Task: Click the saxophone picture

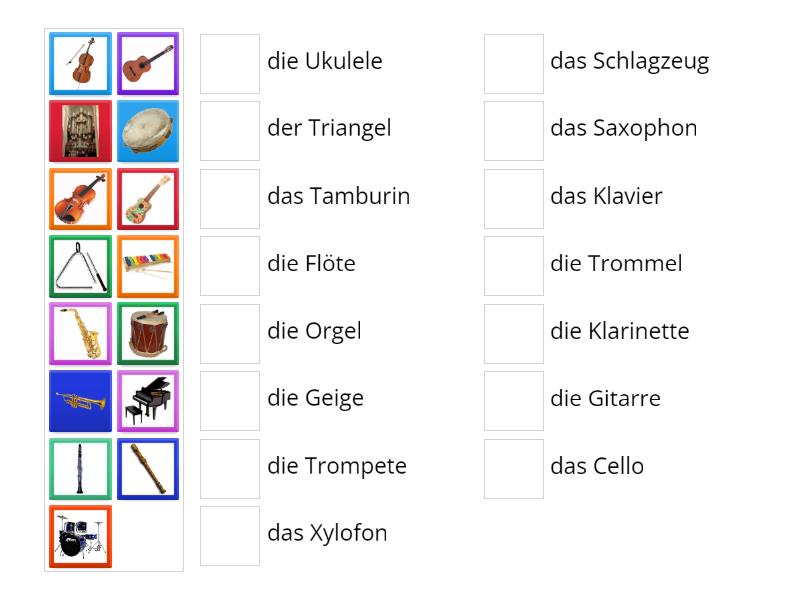Action: click(x=79, y=333)
